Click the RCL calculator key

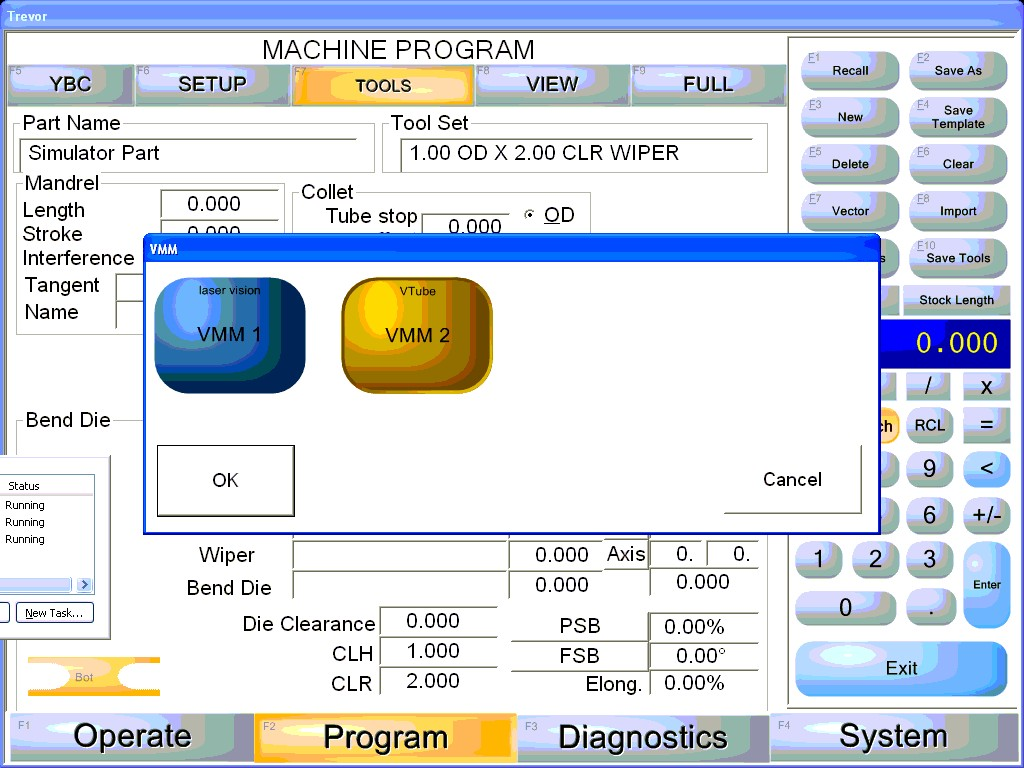929,425
